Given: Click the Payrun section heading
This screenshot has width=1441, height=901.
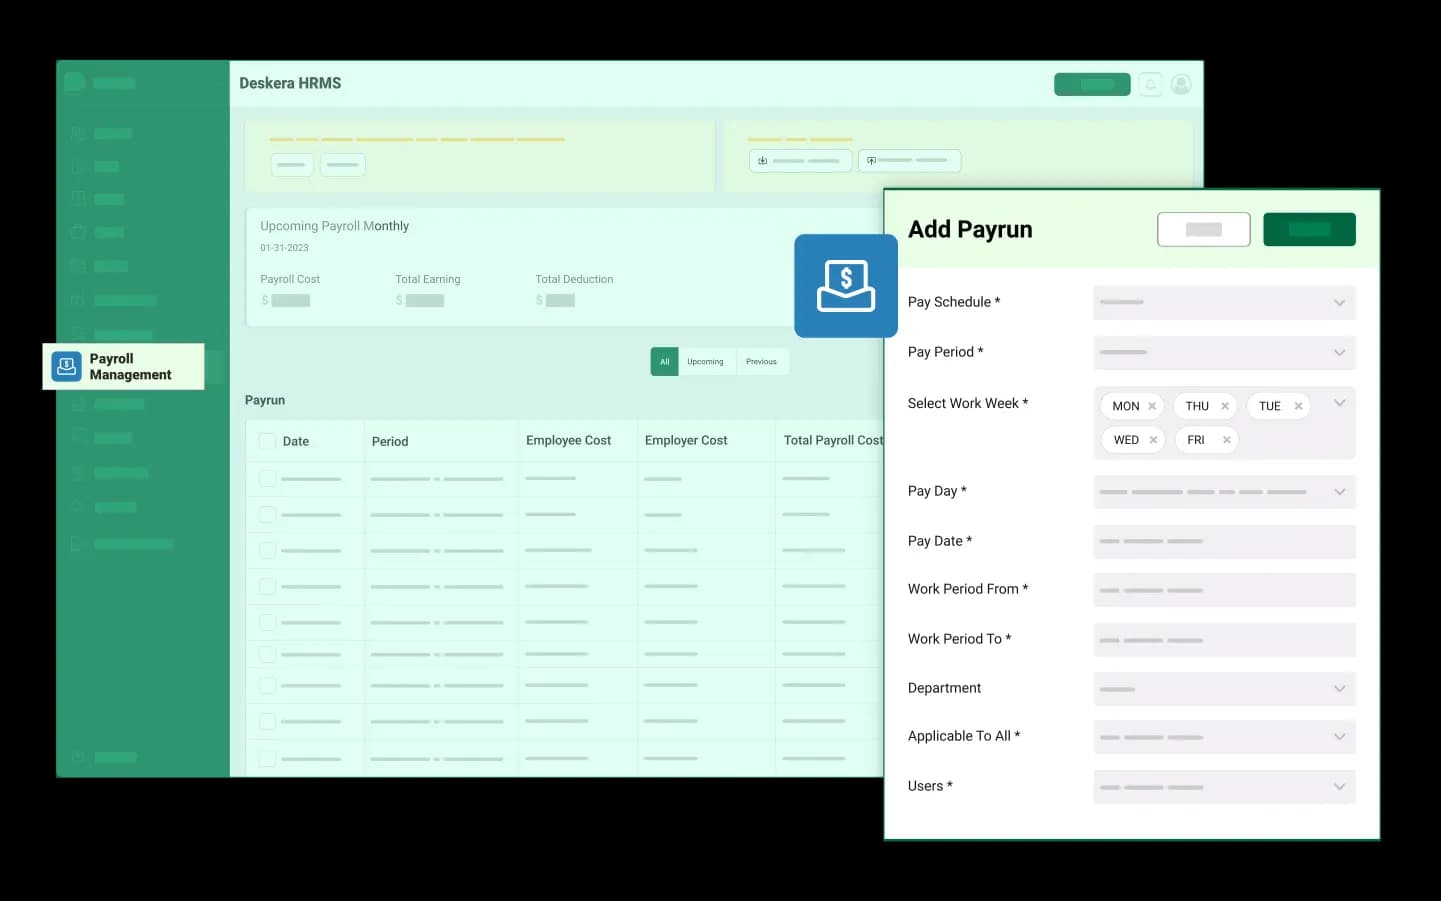Looking at the screenshot, I should pyautogui.click(x=265, y=400).
